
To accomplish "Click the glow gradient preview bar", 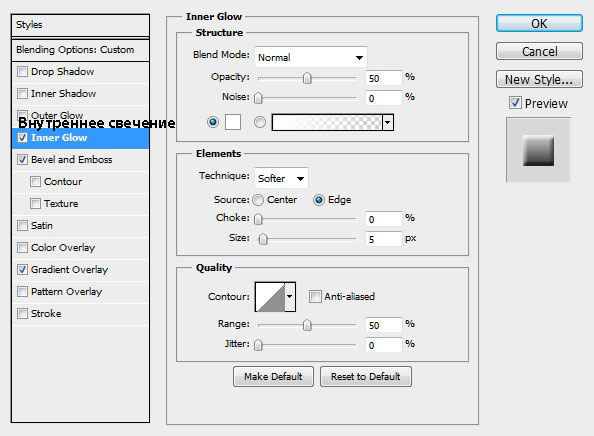I will (x=327, y=122).
